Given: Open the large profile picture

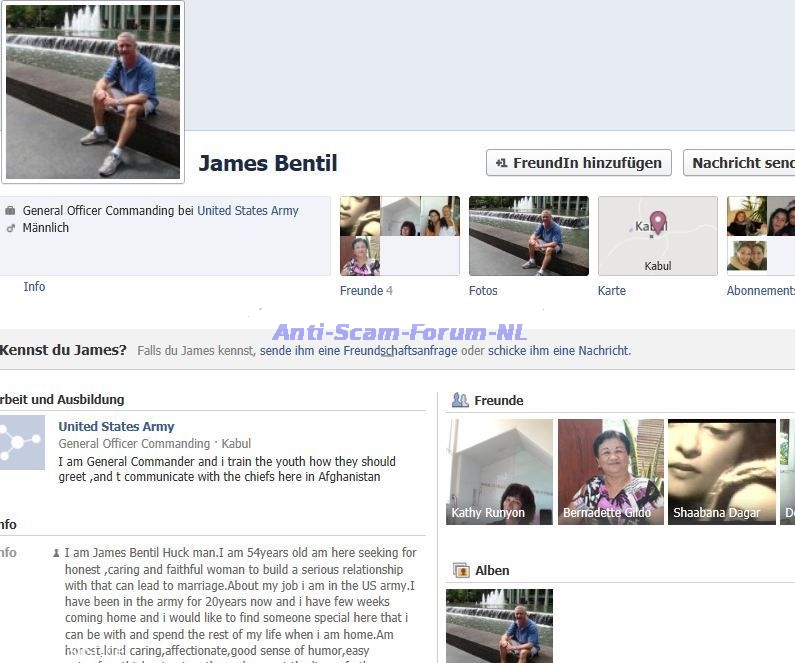Looking at the screenshot, I should click(x=93, y=92).
